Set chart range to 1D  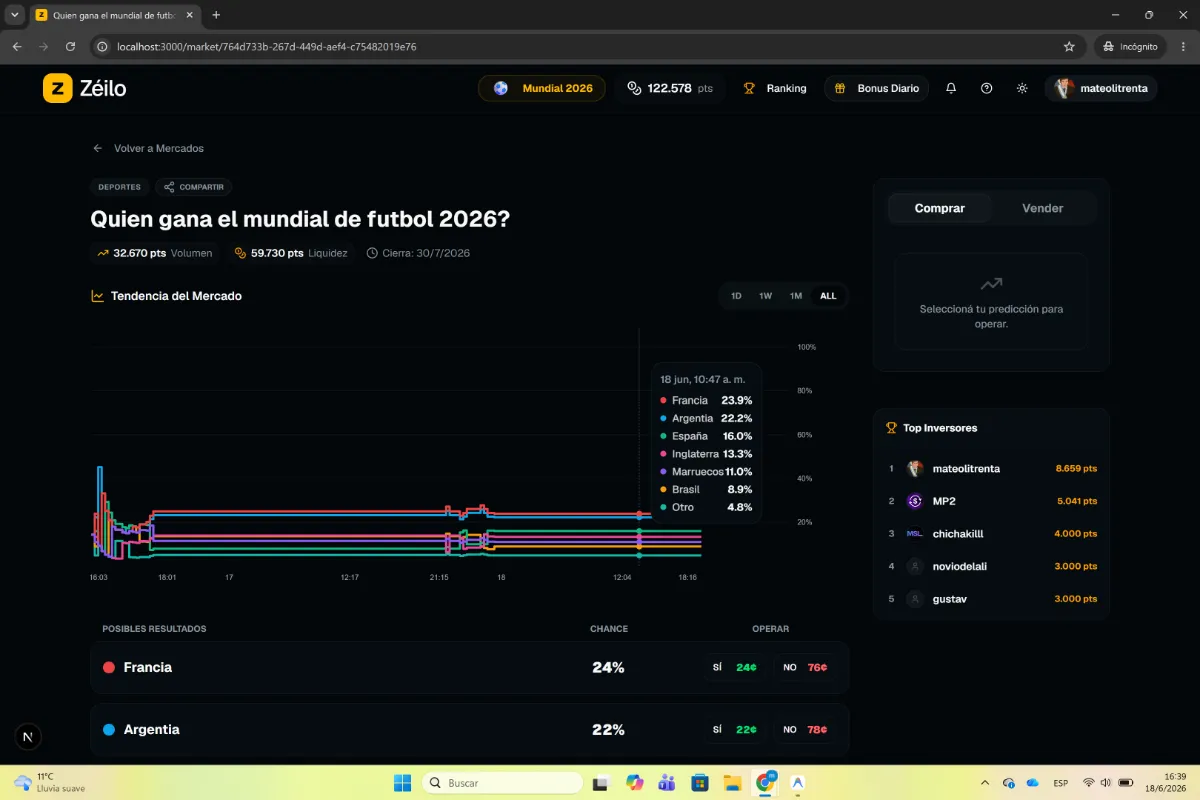(737, 296)
